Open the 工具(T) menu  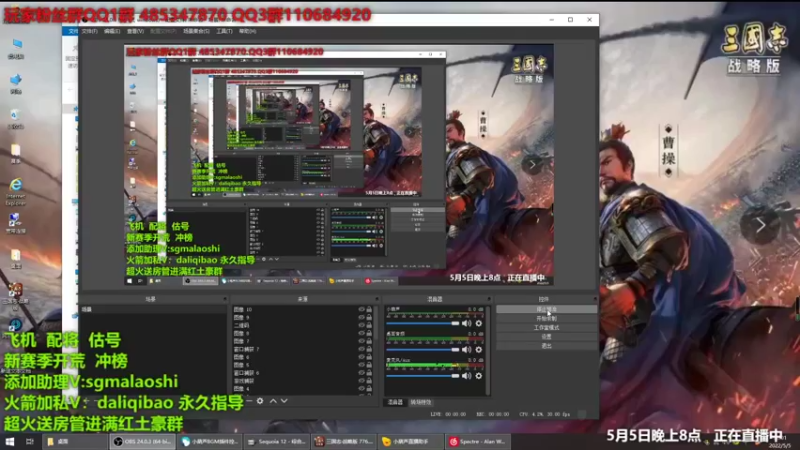click(x=224, y=31)
